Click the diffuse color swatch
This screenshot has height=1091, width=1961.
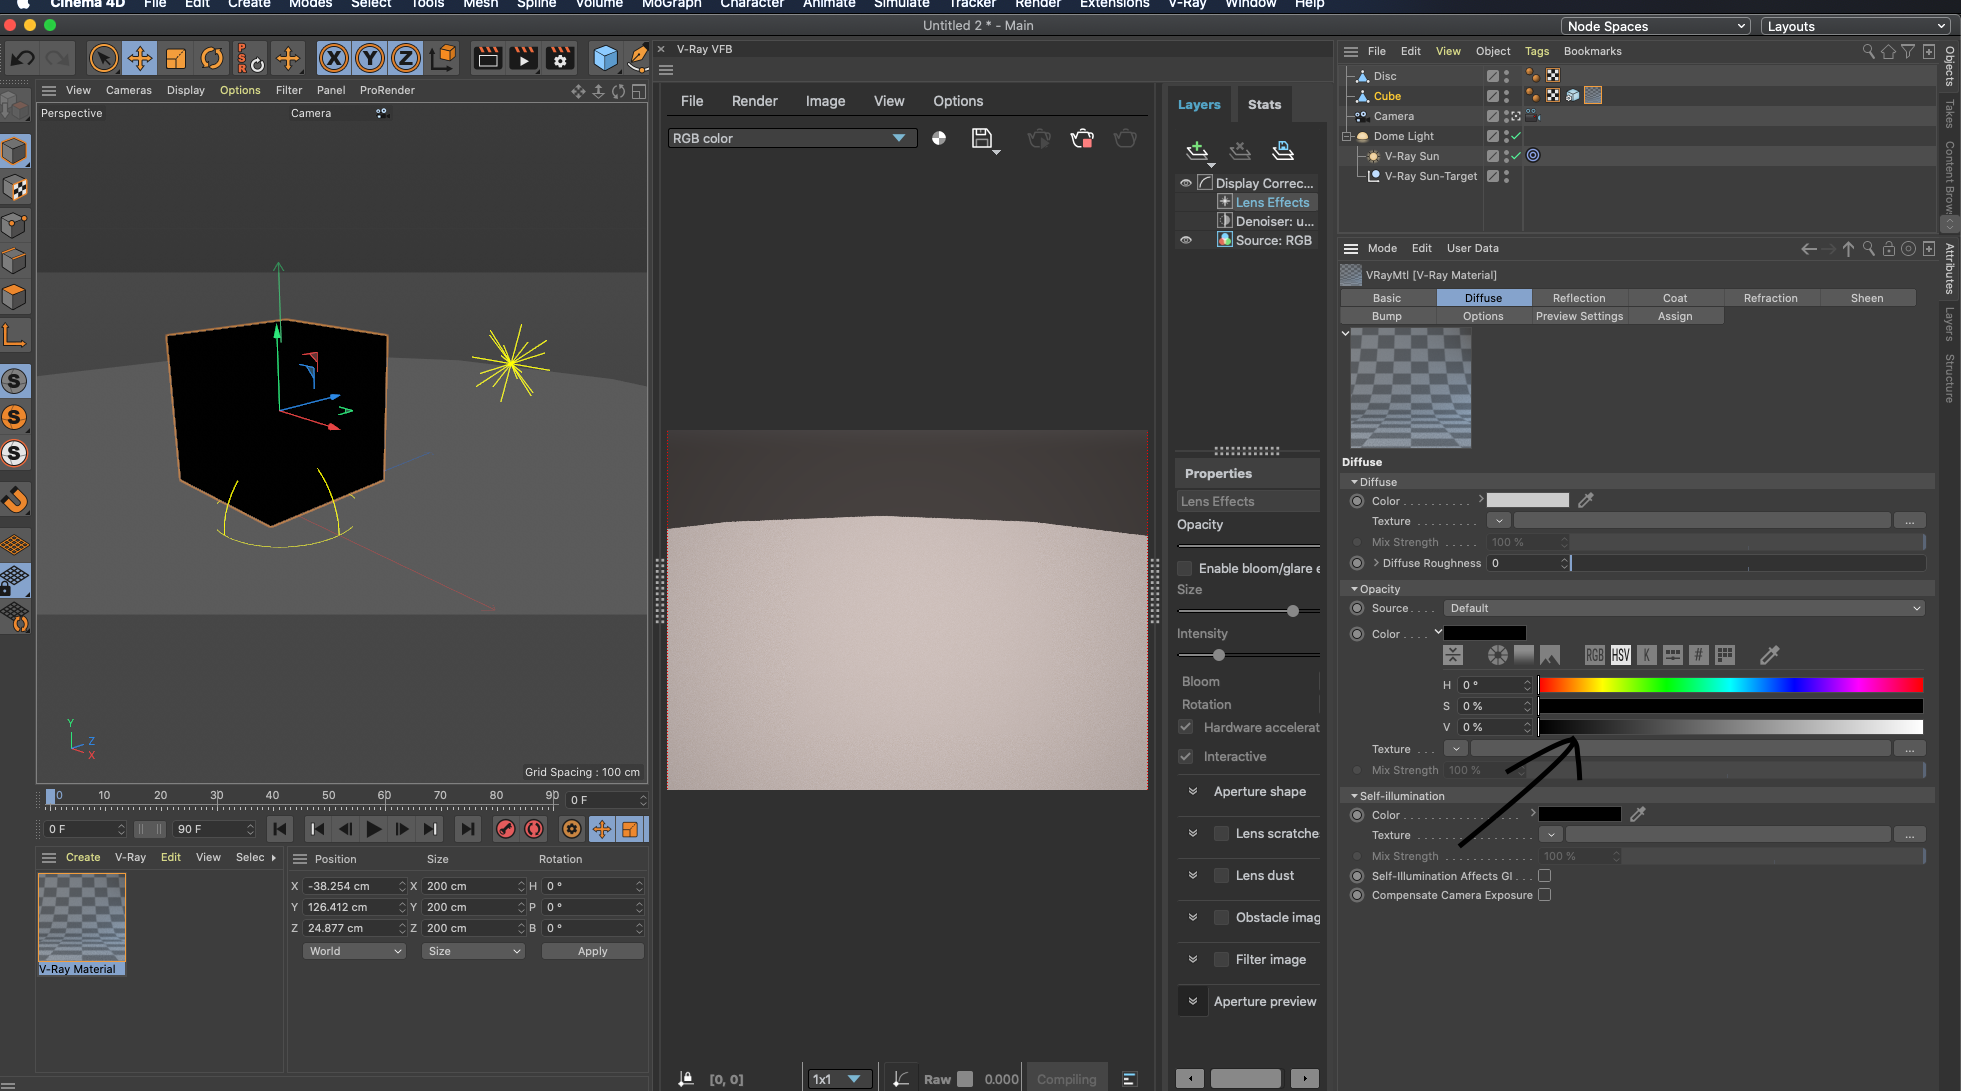[x=1527, y=500]
